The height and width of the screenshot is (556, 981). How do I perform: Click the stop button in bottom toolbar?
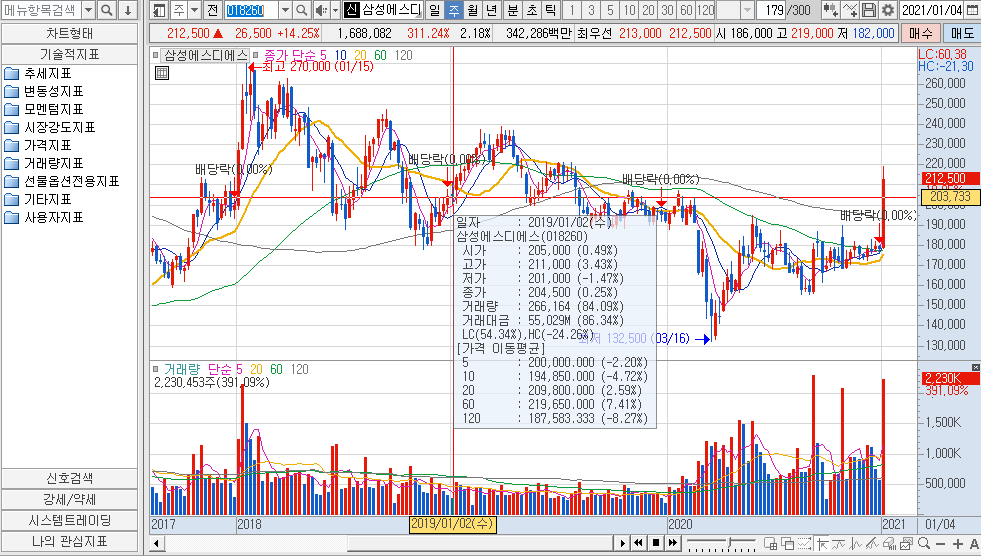pos(655,543)
